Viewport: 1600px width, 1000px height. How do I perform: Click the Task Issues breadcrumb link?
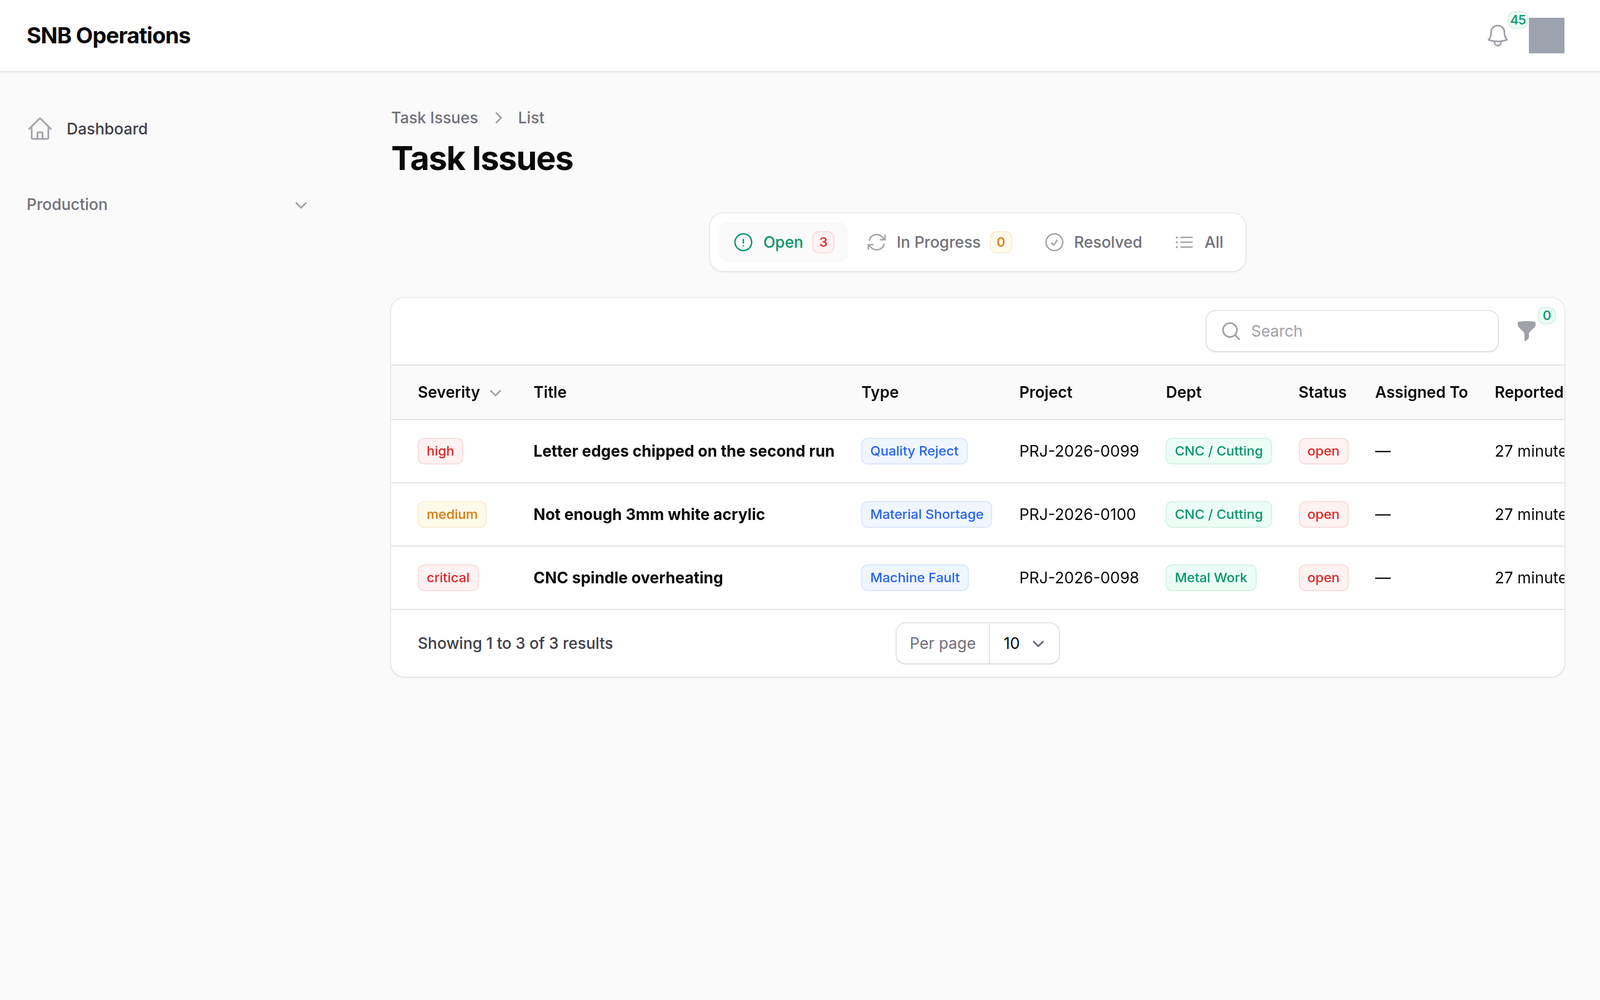(434, 118)
